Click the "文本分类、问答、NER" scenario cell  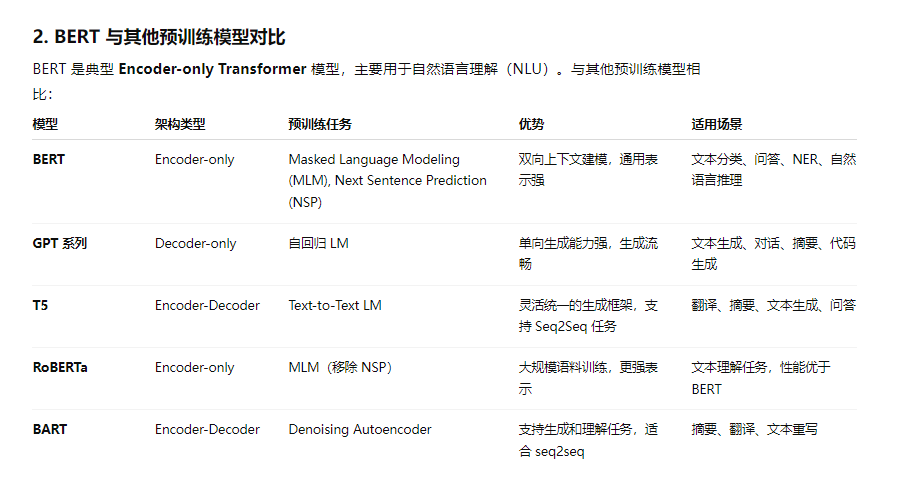pos(774,170)
